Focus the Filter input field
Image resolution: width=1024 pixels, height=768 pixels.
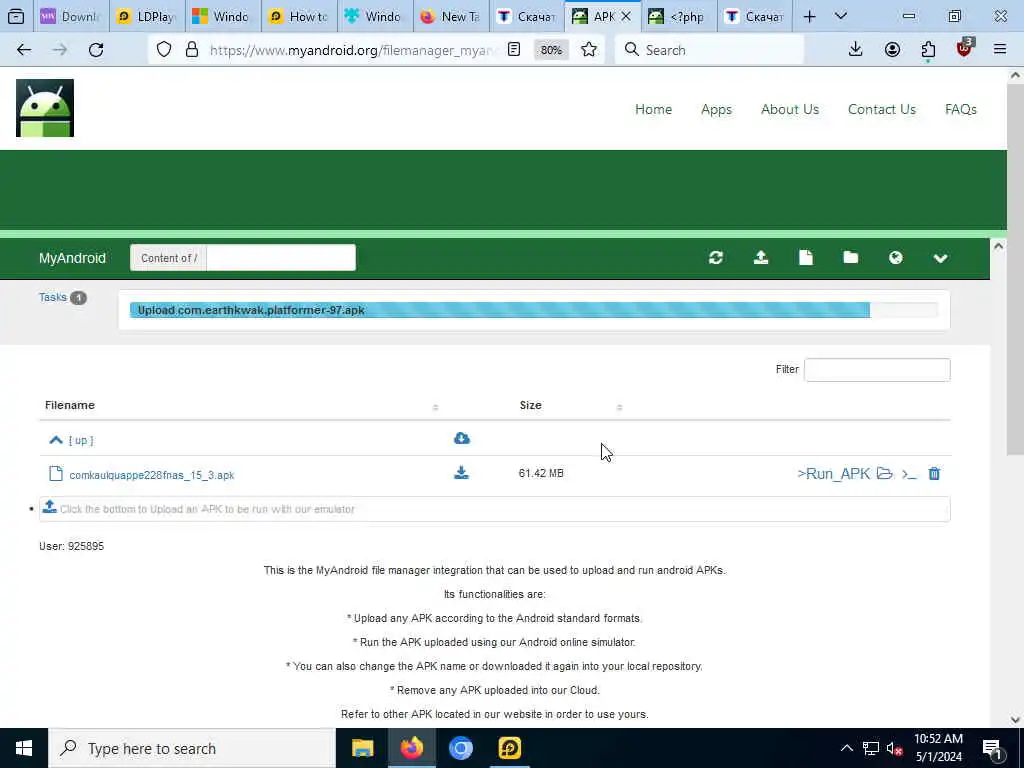point(877,370)
